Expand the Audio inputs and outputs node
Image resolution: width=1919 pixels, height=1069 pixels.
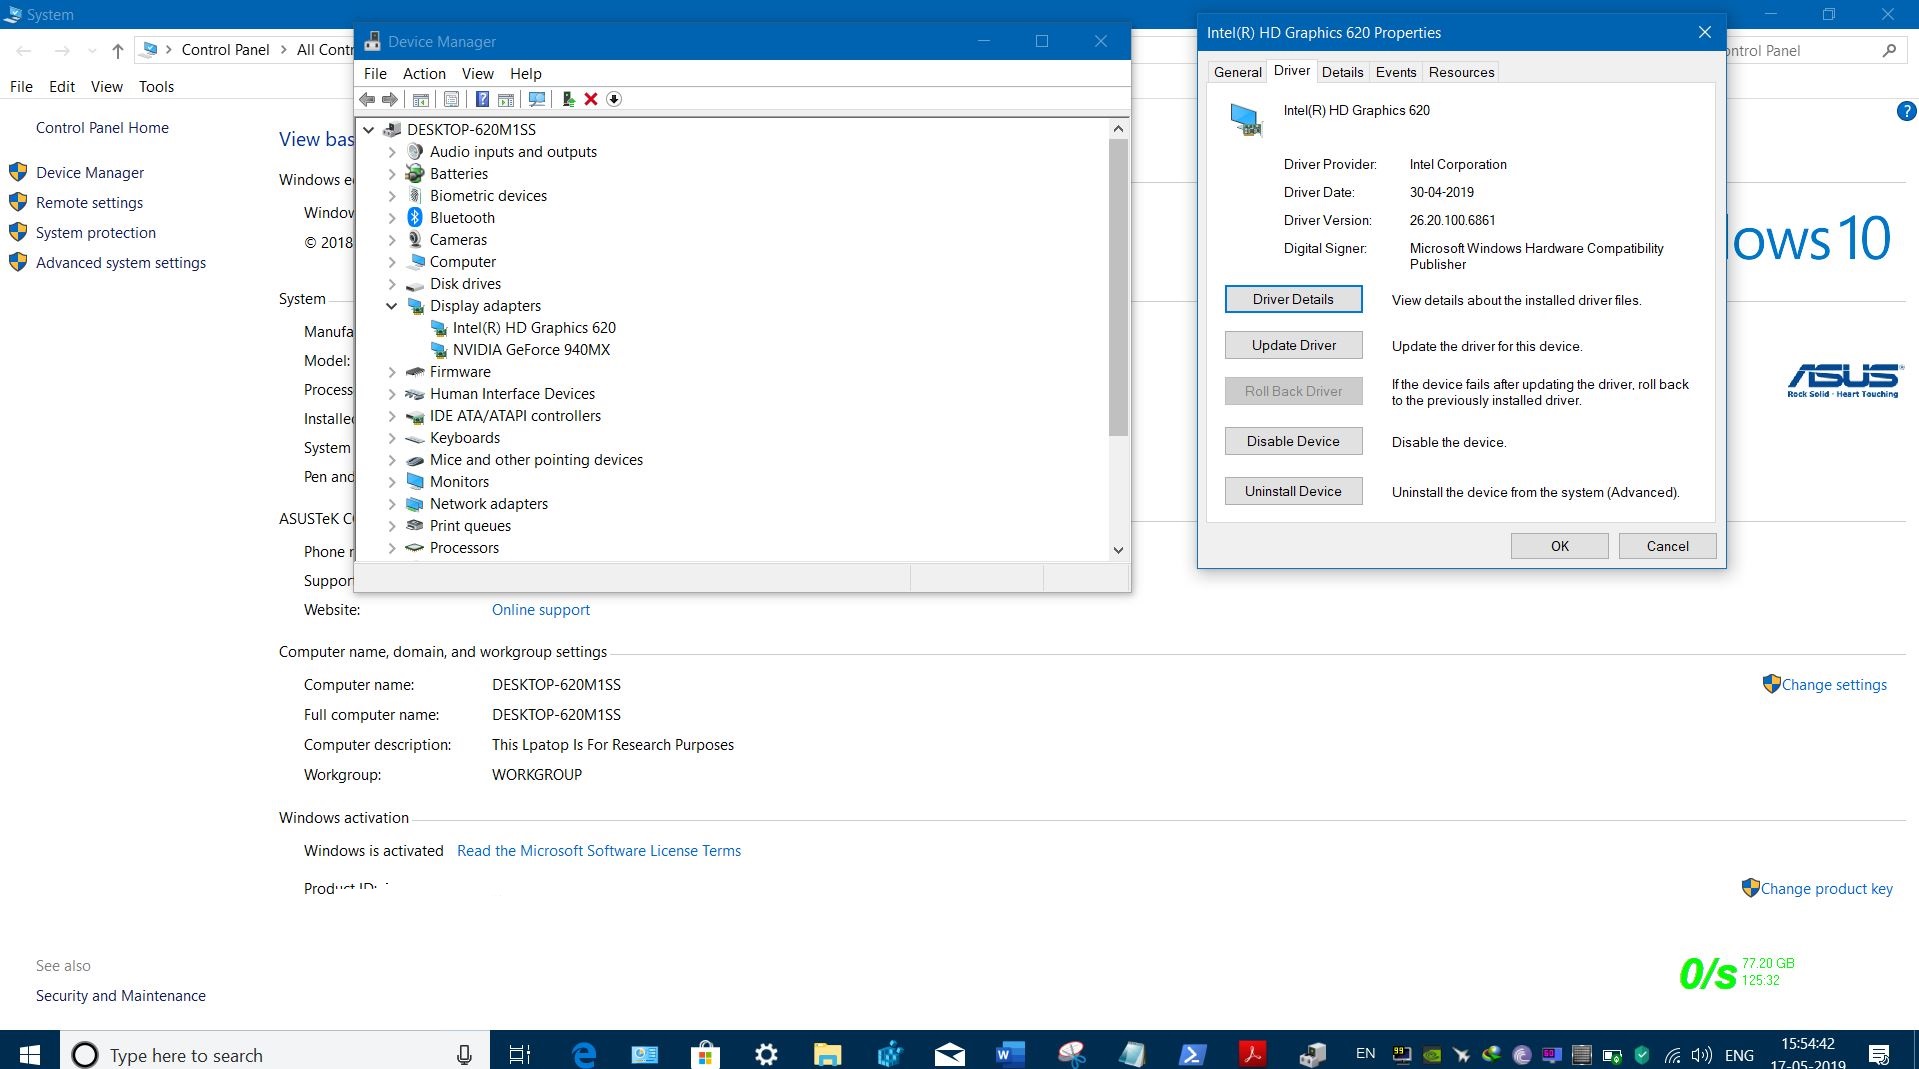392,152
